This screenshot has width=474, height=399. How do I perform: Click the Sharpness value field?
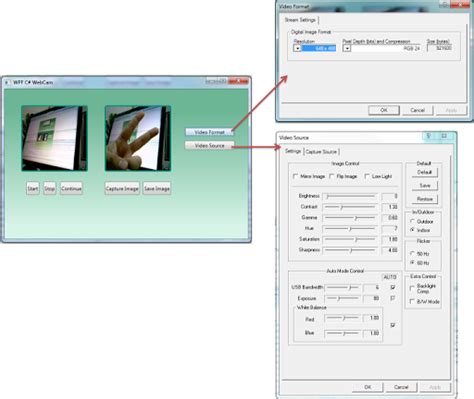coord(390,250)
